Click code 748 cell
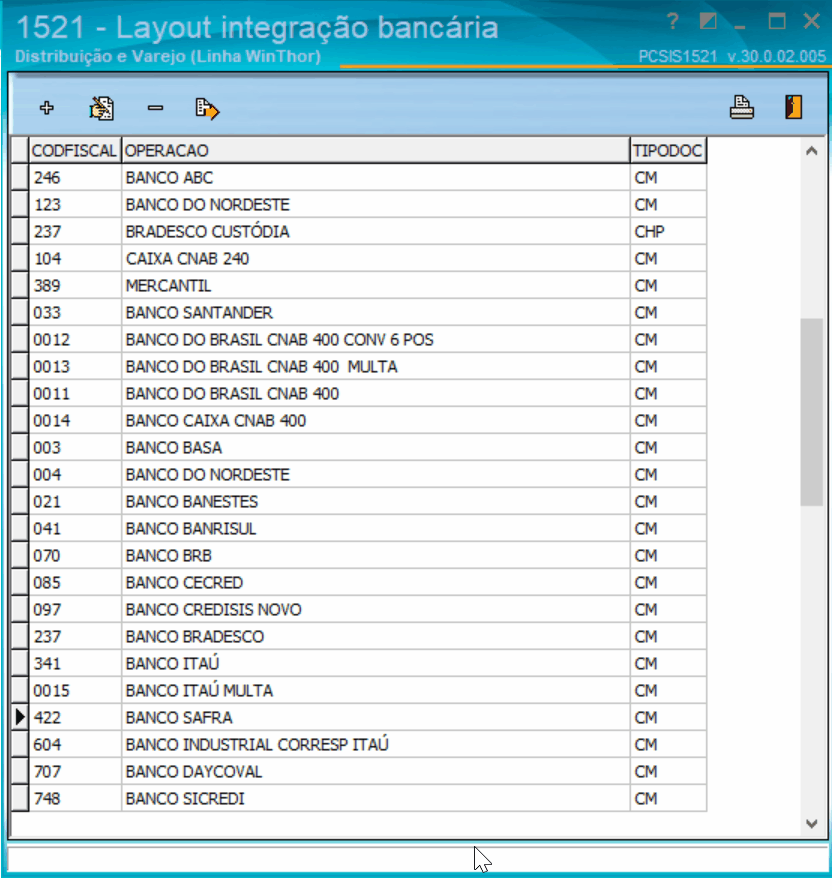 pyautogui.click(x=75, y=799)
